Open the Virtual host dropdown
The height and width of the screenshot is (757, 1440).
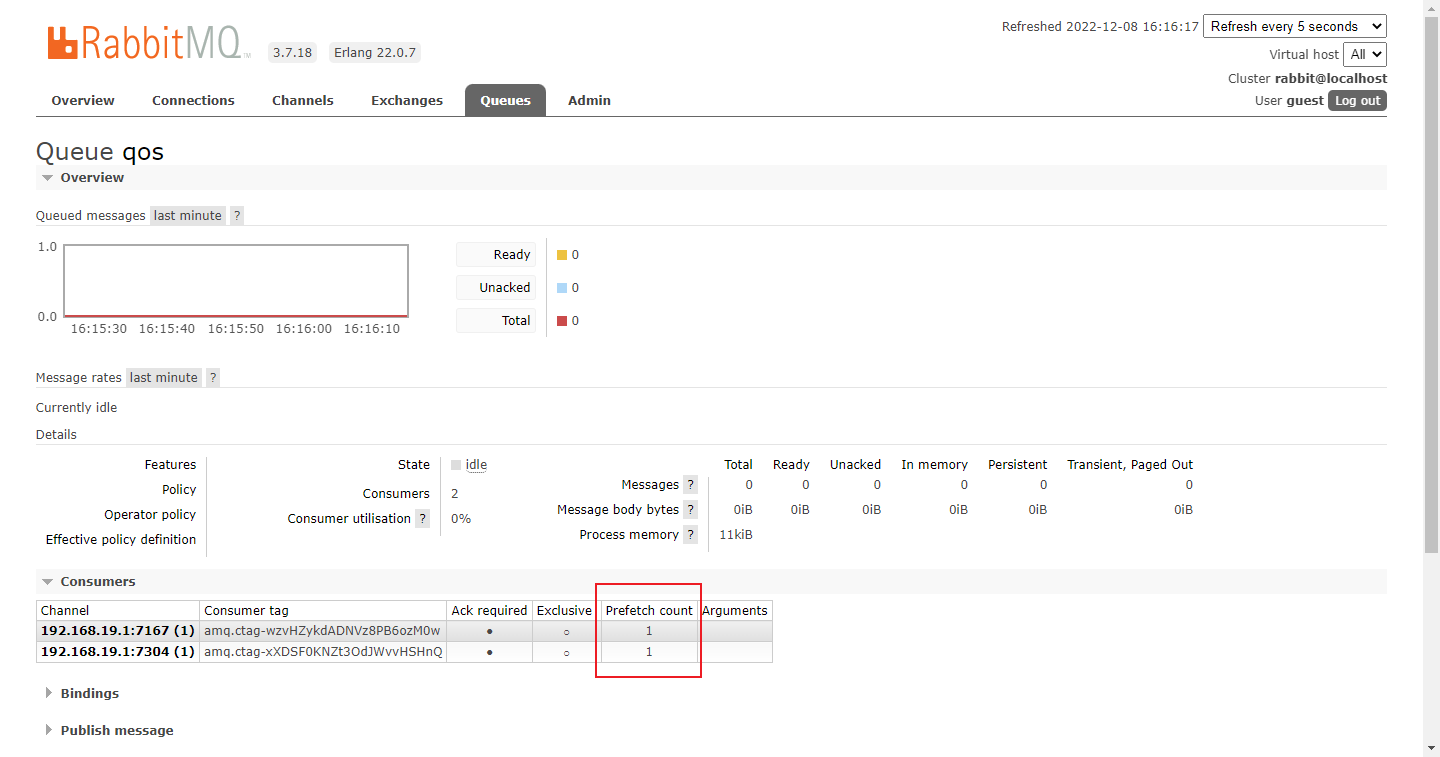point(1365,54)
